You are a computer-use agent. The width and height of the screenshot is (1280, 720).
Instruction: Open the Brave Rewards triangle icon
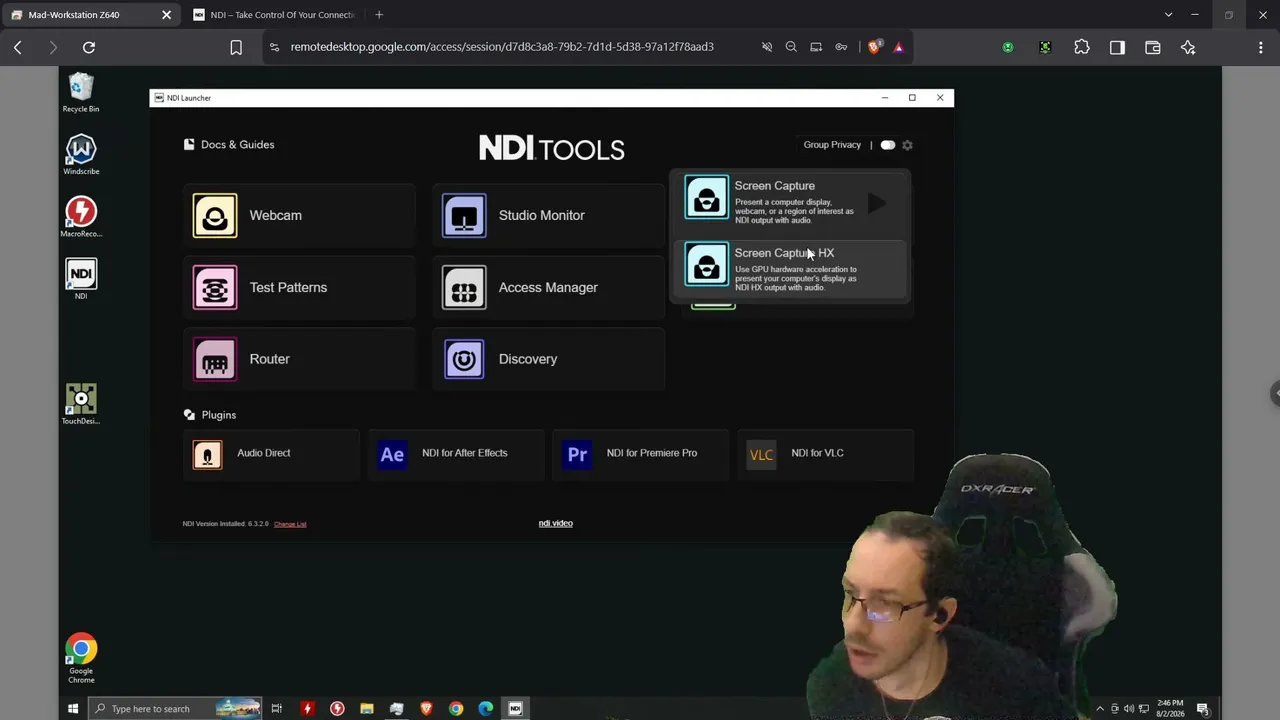point(898,47)
